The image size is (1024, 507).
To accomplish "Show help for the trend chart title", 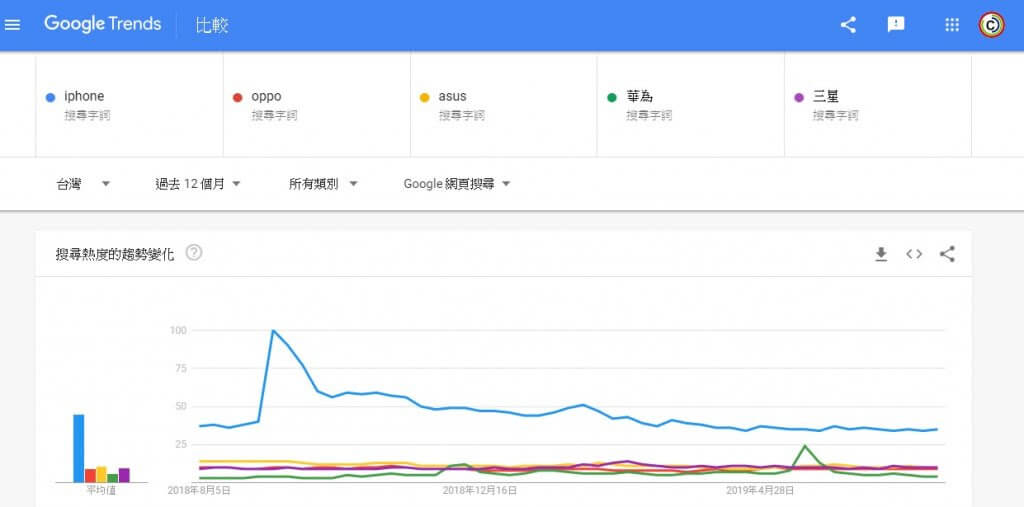I will point(194,253).
